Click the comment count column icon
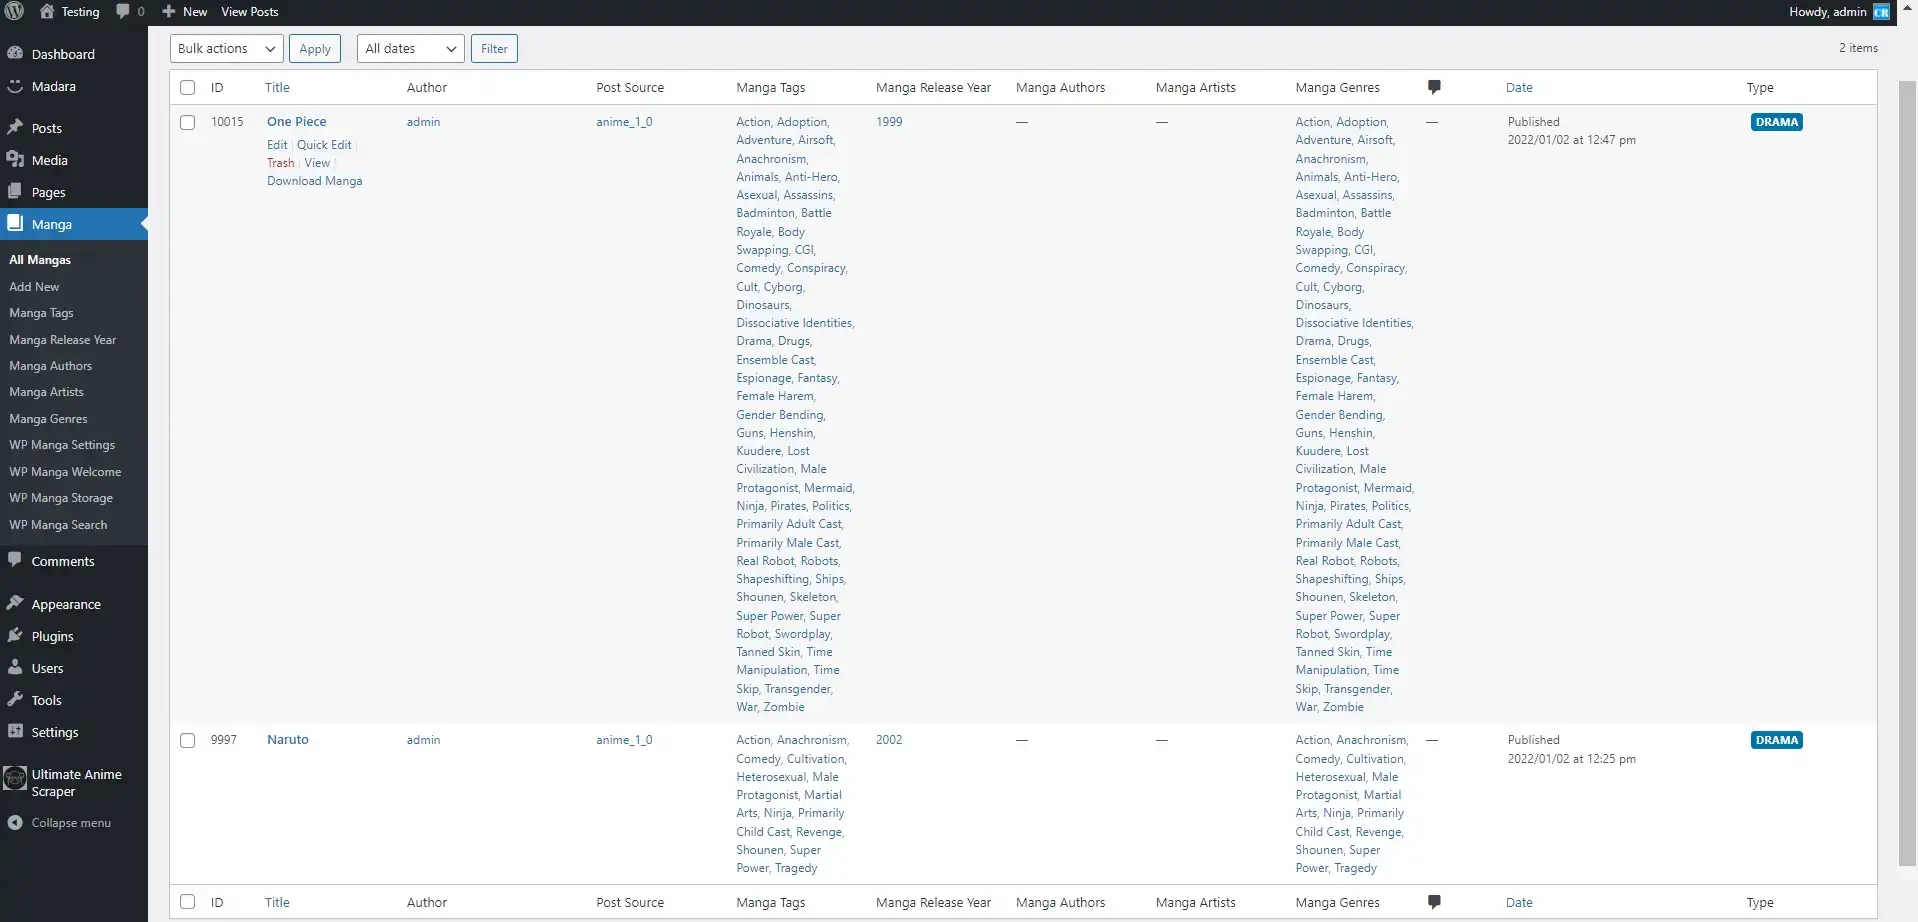The height and width of the screenshot is (922, 1918). coord(1434,87)
